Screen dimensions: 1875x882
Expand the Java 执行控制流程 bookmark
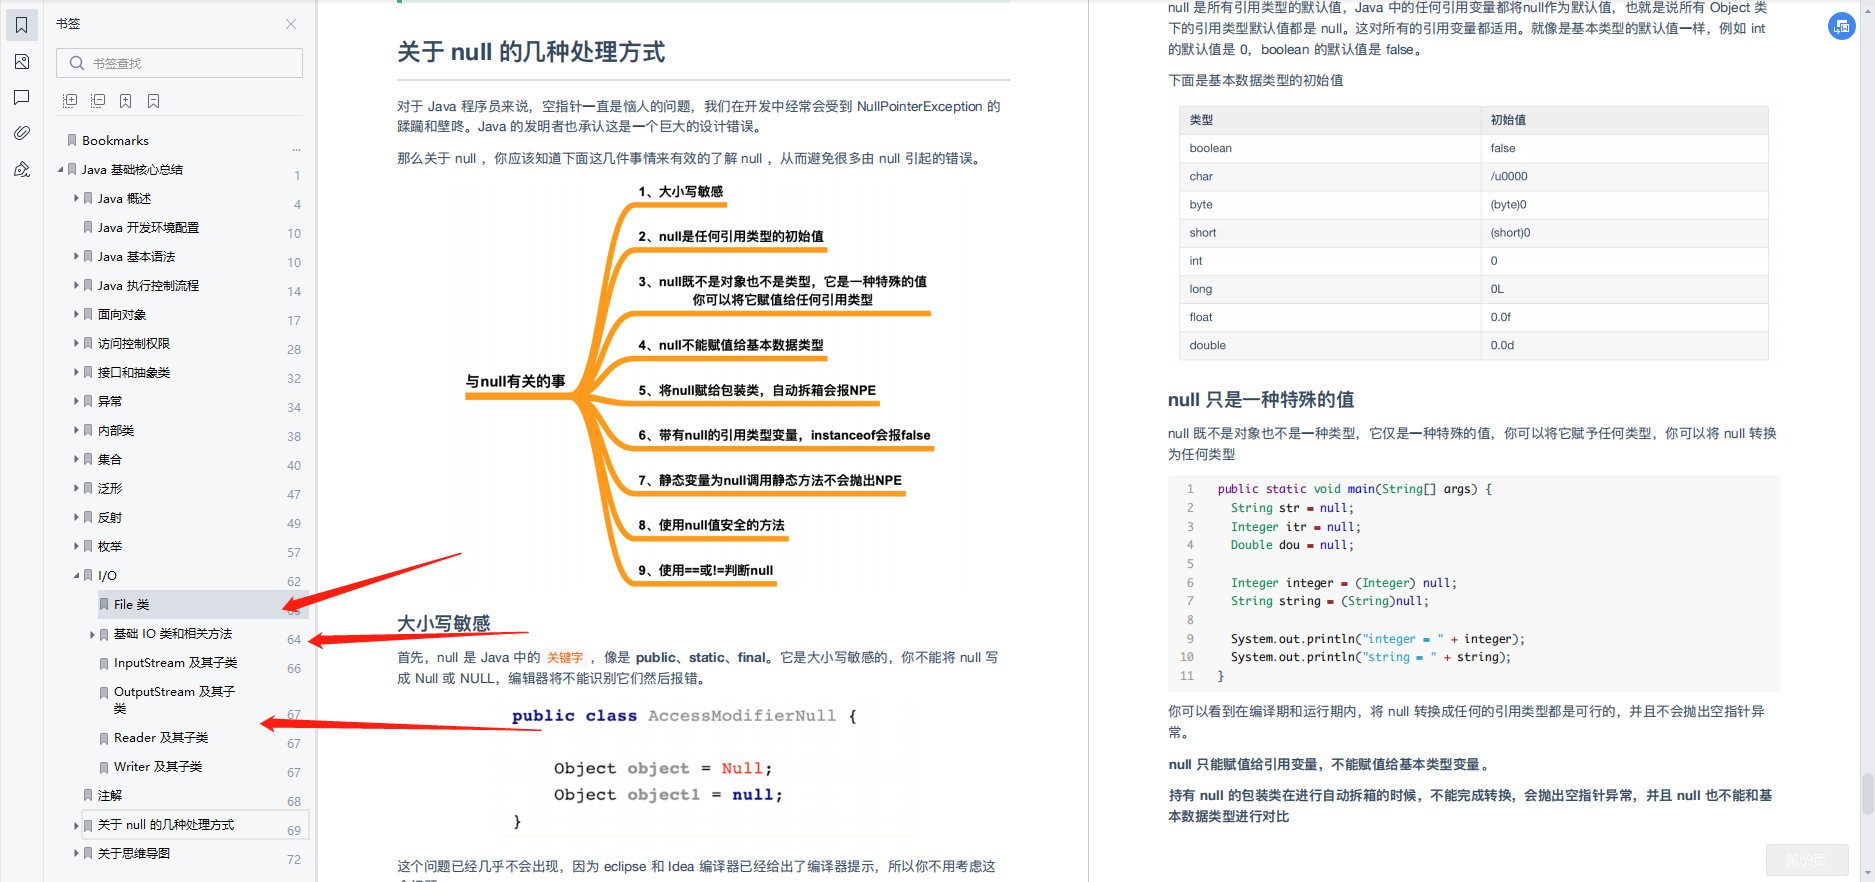coord(76,286)
